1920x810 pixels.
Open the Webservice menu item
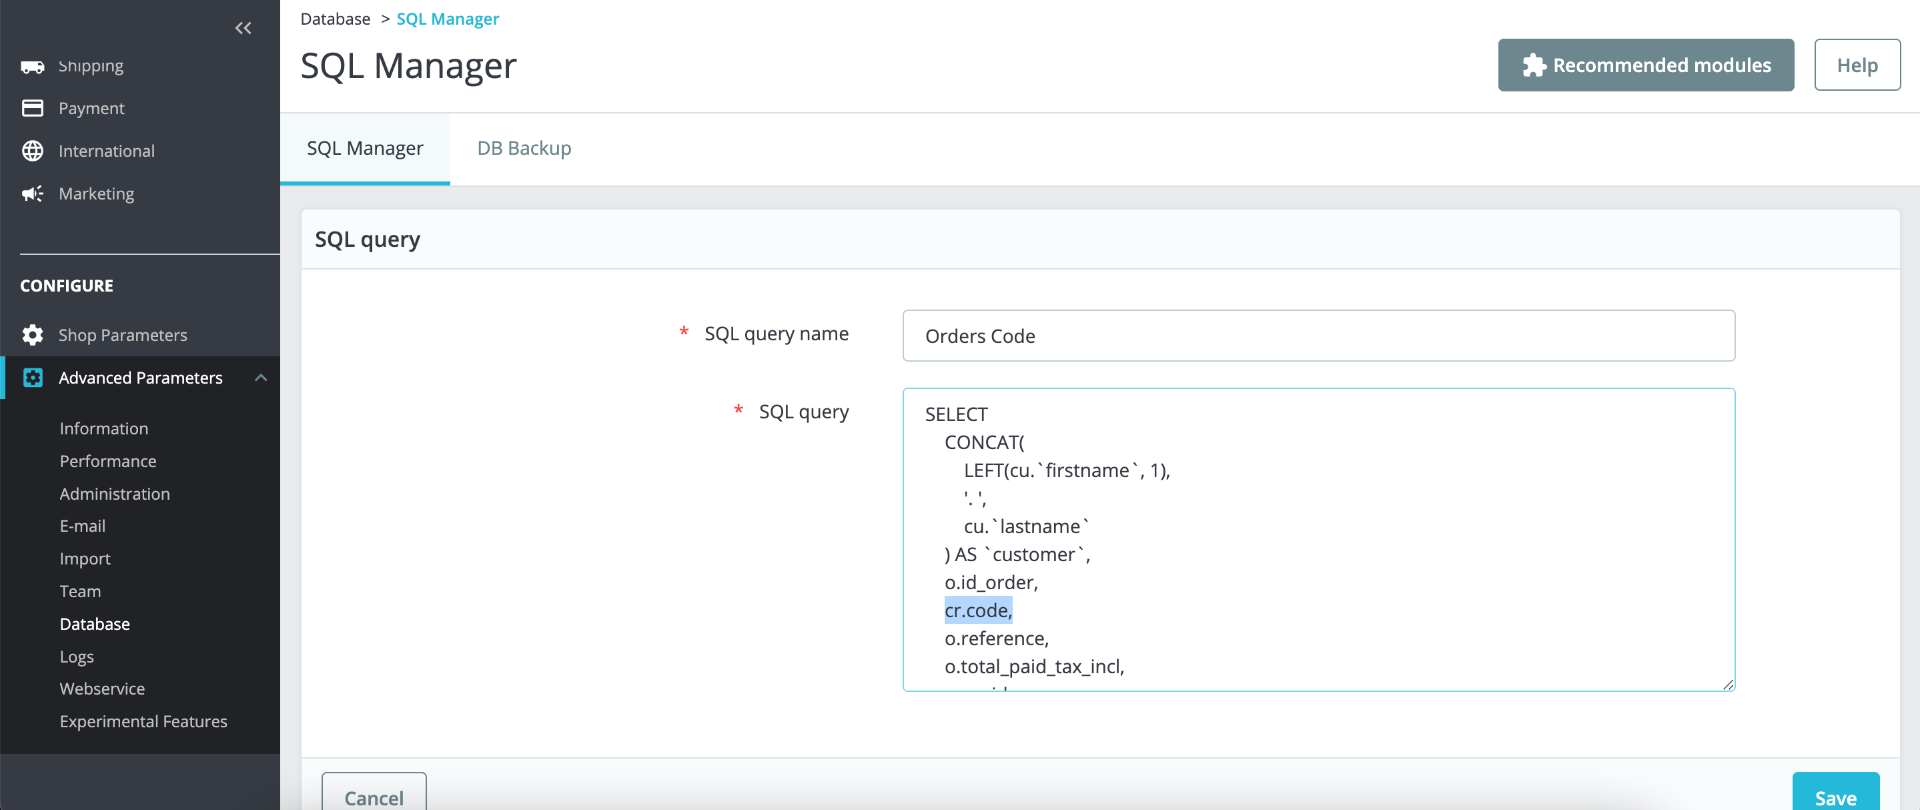[102, 689]
